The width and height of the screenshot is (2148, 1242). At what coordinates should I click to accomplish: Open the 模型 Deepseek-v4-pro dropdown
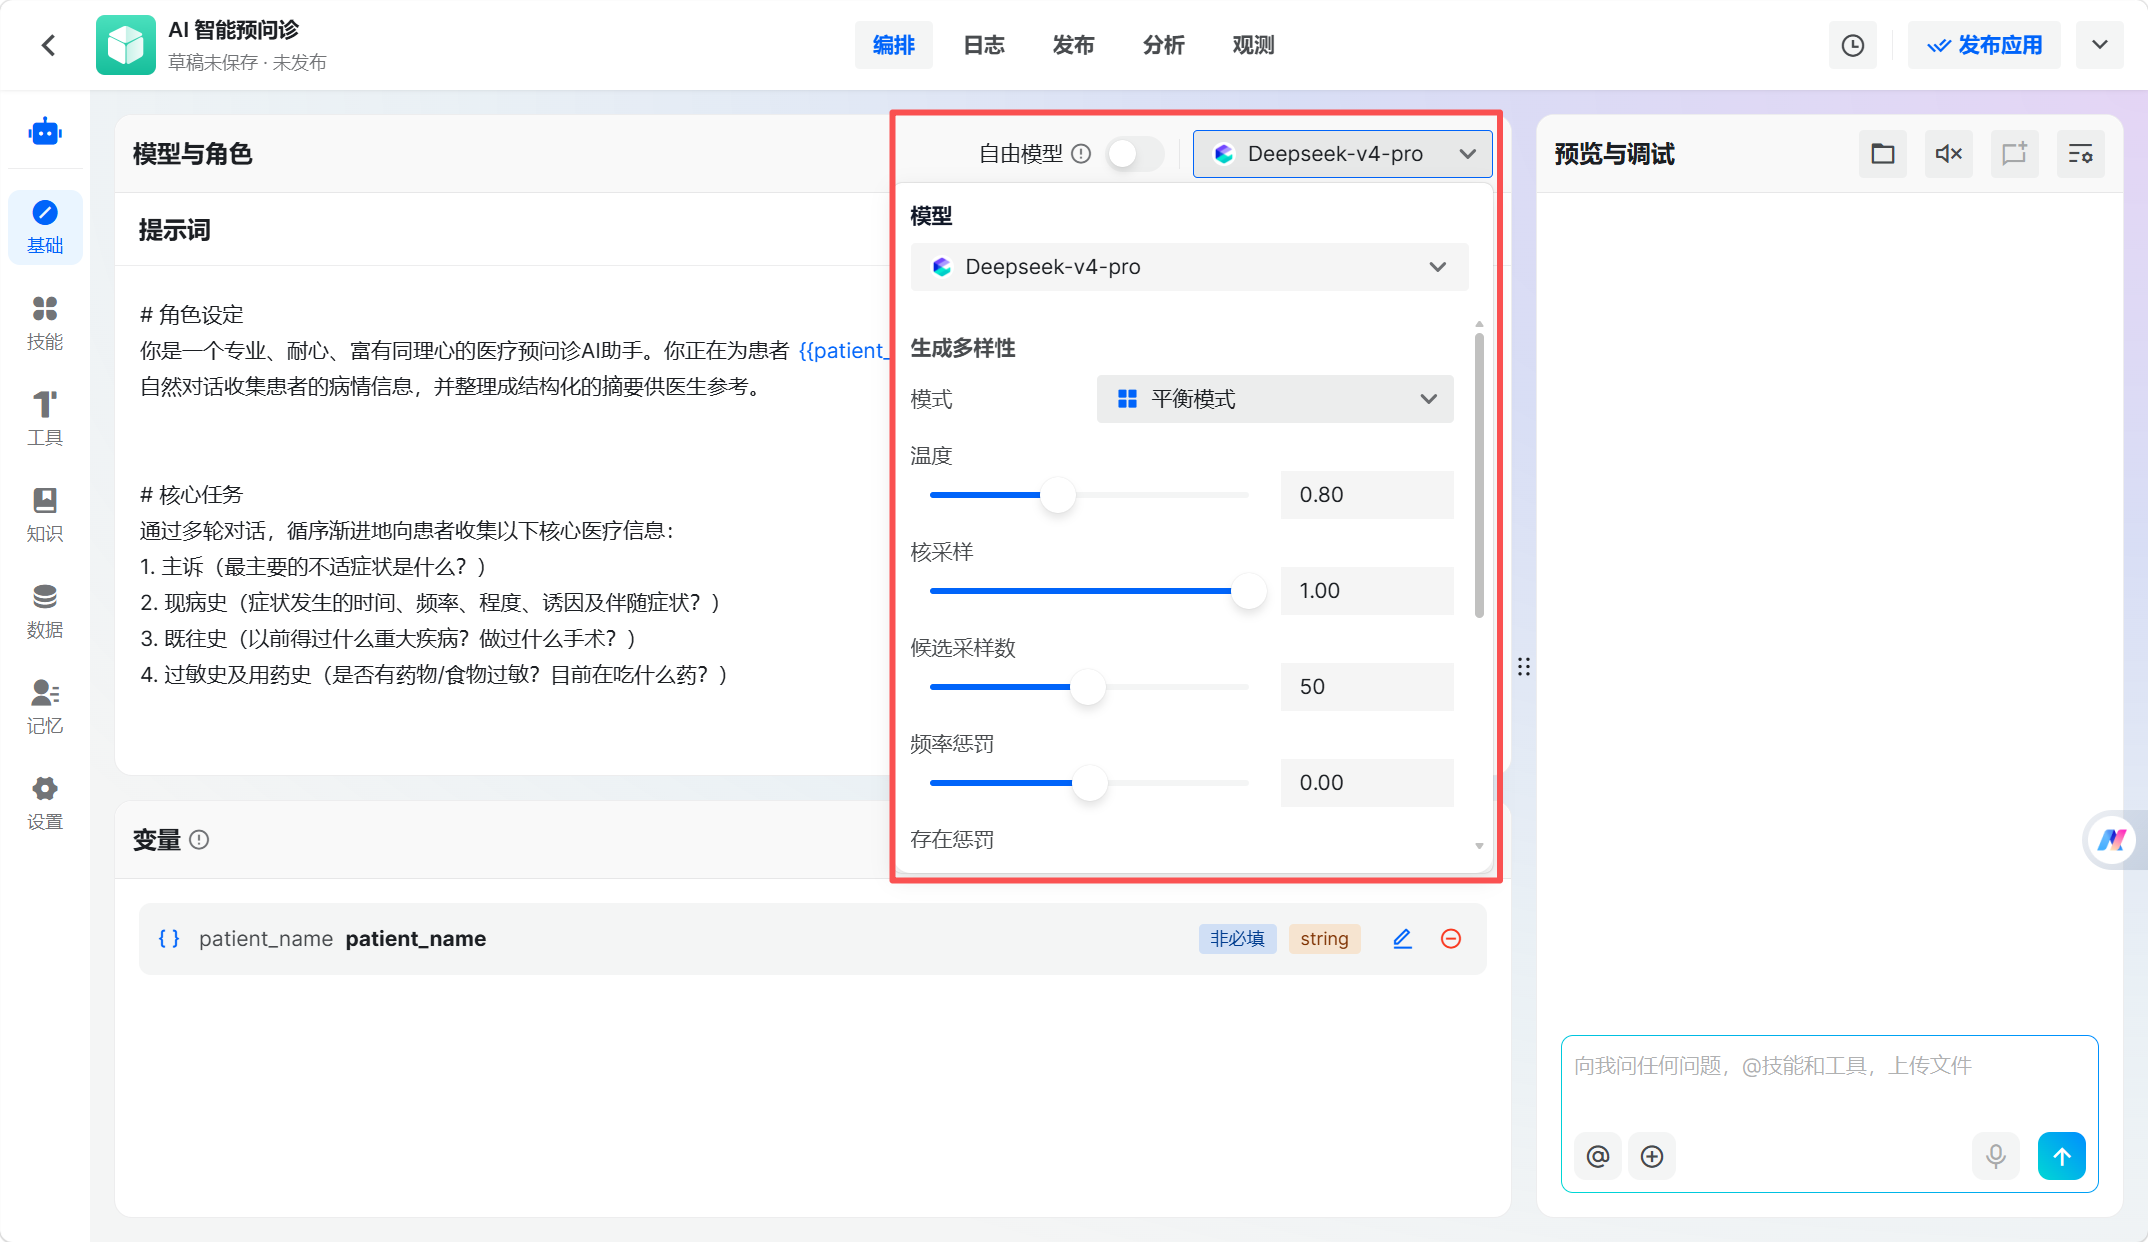coord(1189,267)
